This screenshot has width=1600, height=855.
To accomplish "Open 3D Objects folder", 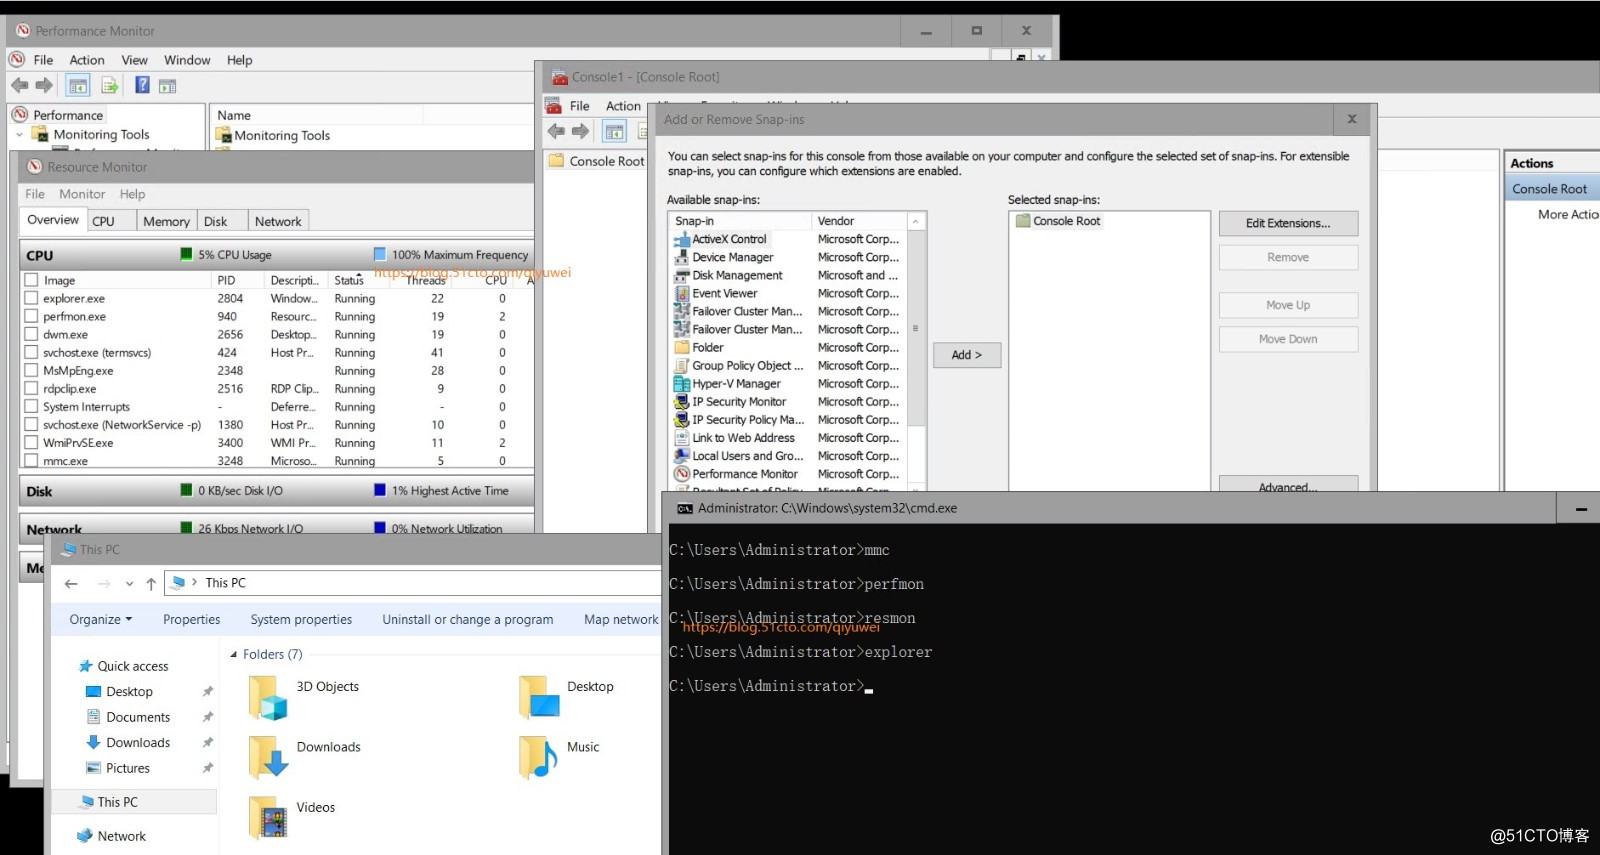I will pyautogui.click(x=304, y=697).
